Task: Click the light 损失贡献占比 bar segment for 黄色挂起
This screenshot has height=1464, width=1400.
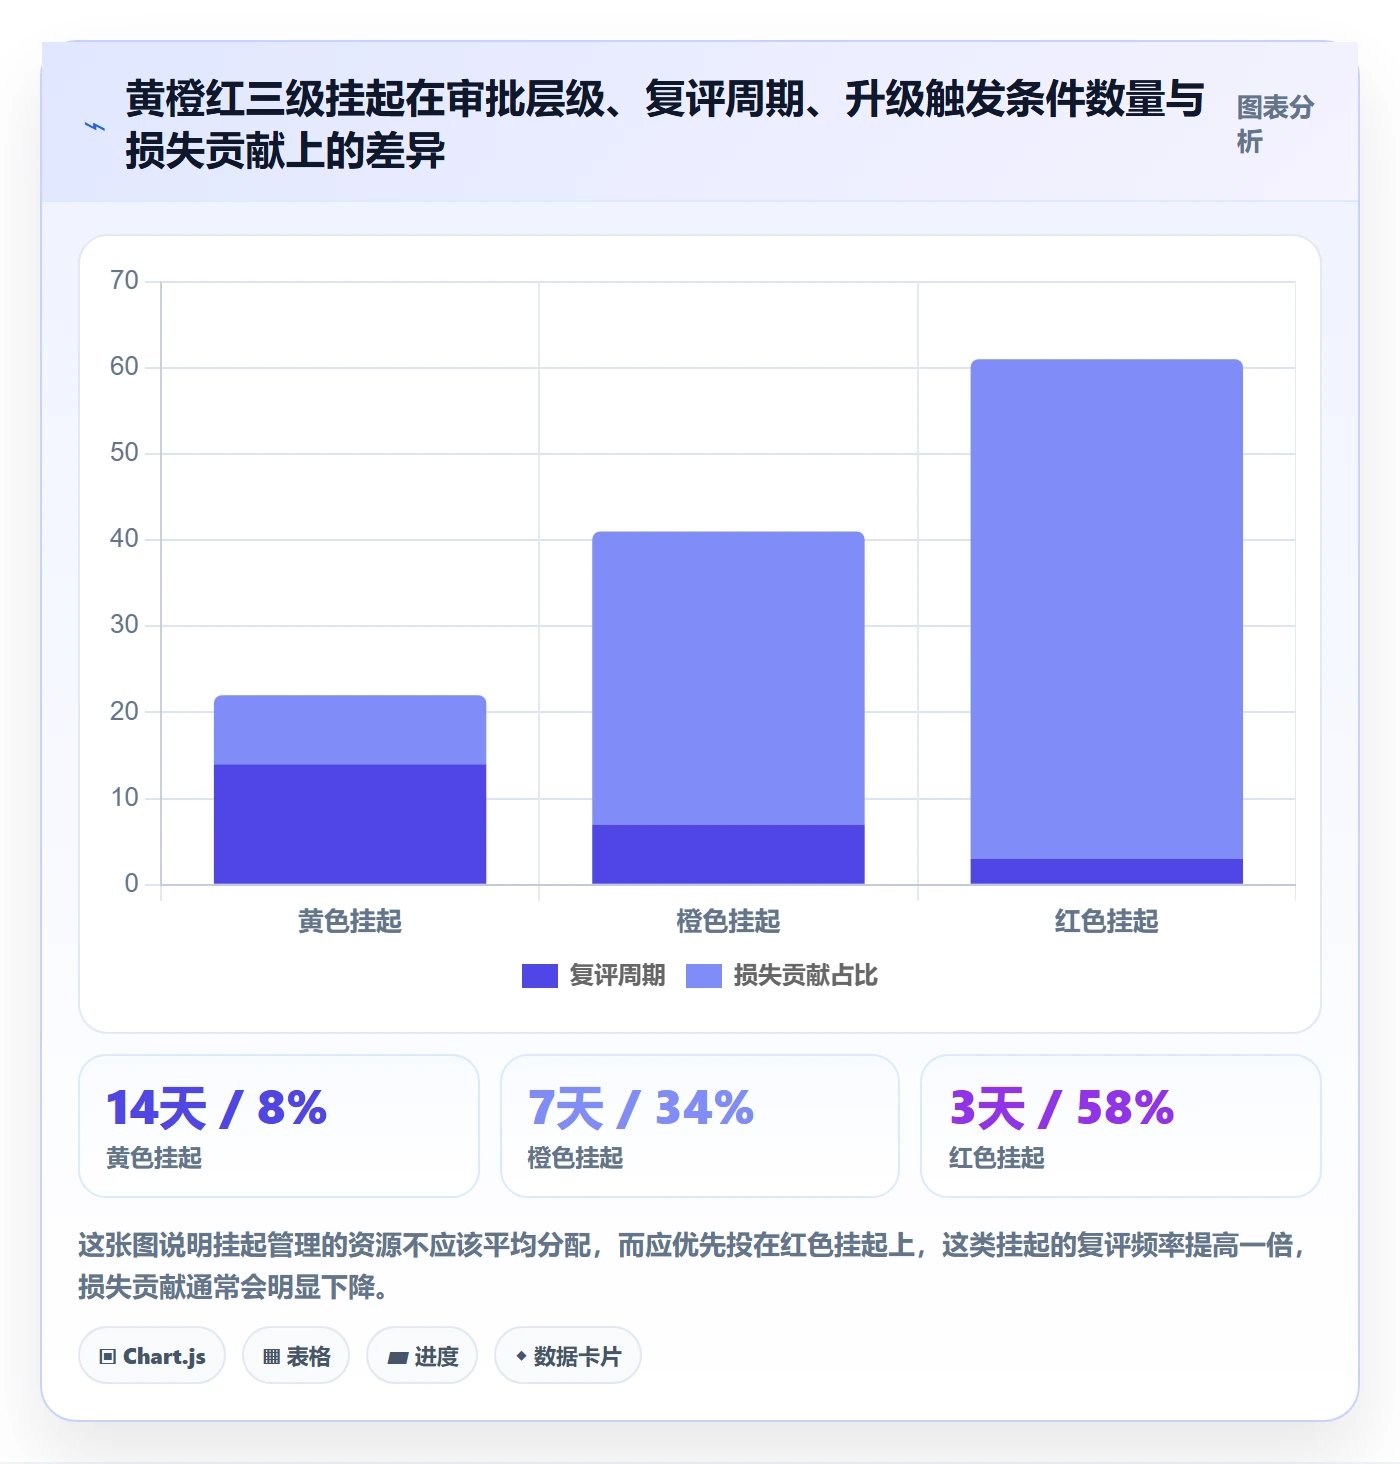Action: [350, 730]
